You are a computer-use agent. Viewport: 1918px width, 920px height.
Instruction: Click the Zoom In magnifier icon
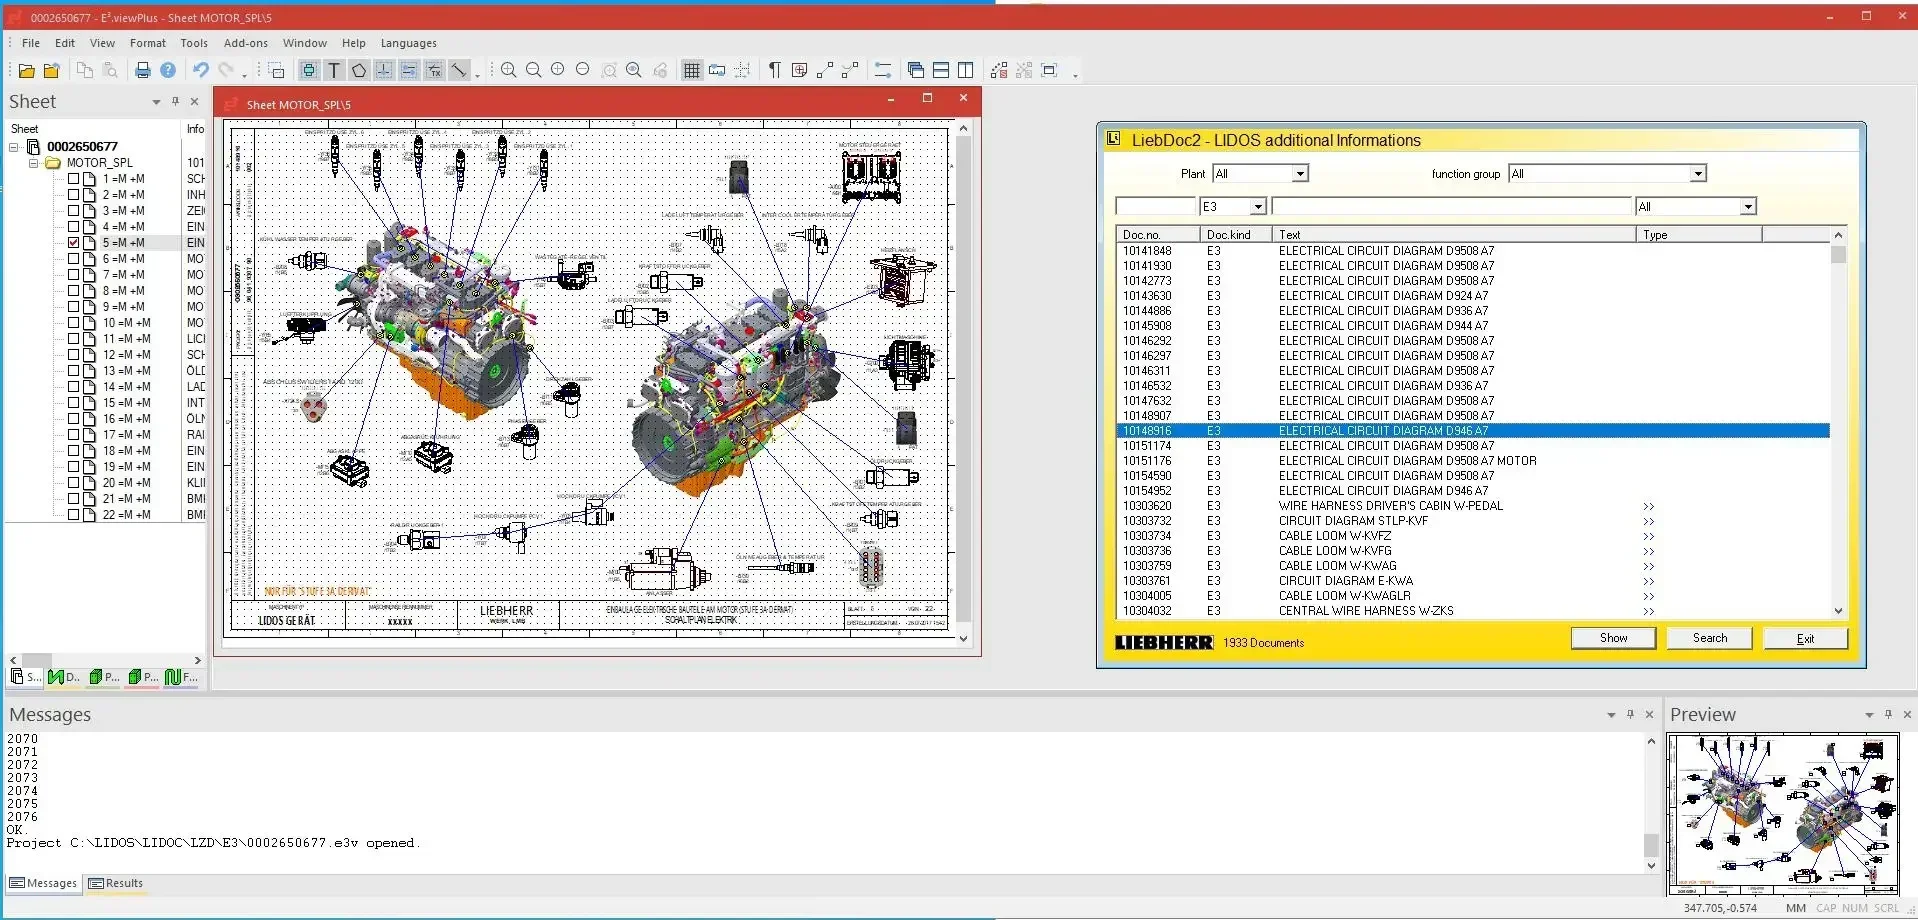tap(509, 70)
